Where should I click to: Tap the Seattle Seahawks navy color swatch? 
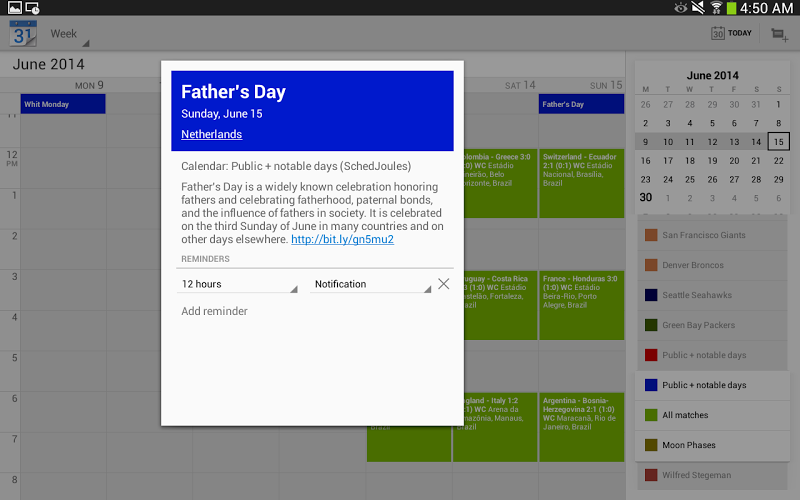click(x=651, y=295)
